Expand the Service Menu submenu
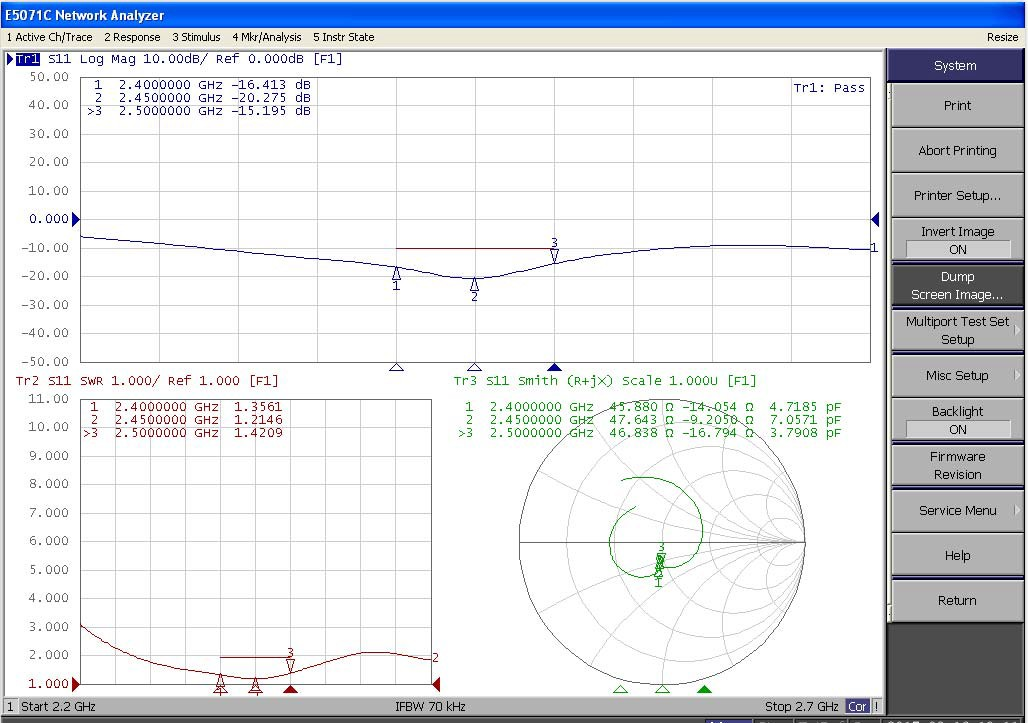Image resolution: width=1028 pixels, height=723 pixels. tap(957, 510)
